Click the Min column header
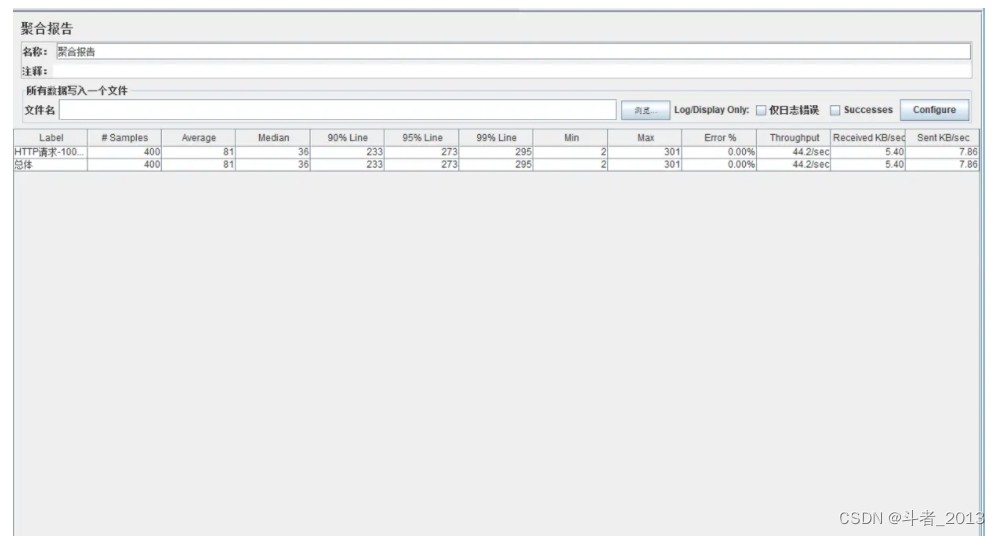The width and height of the screenshot is (1000, 536). click(571, 138)
